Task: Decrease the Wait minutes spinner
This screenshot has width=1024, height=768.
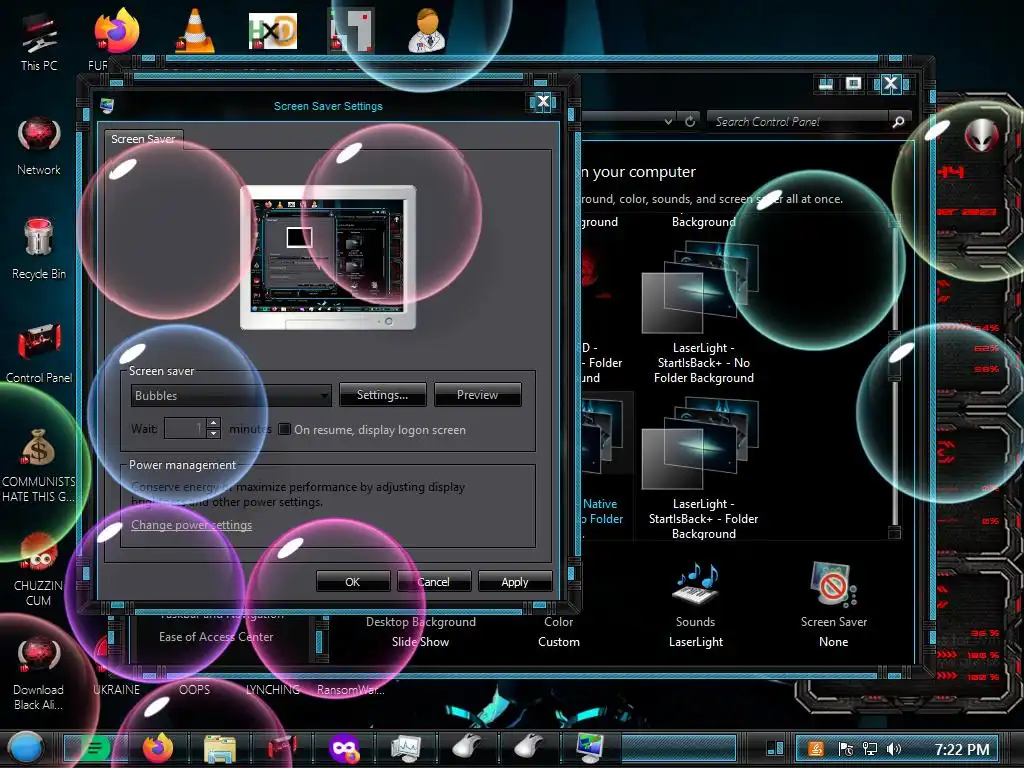Action: click(213, 434)
